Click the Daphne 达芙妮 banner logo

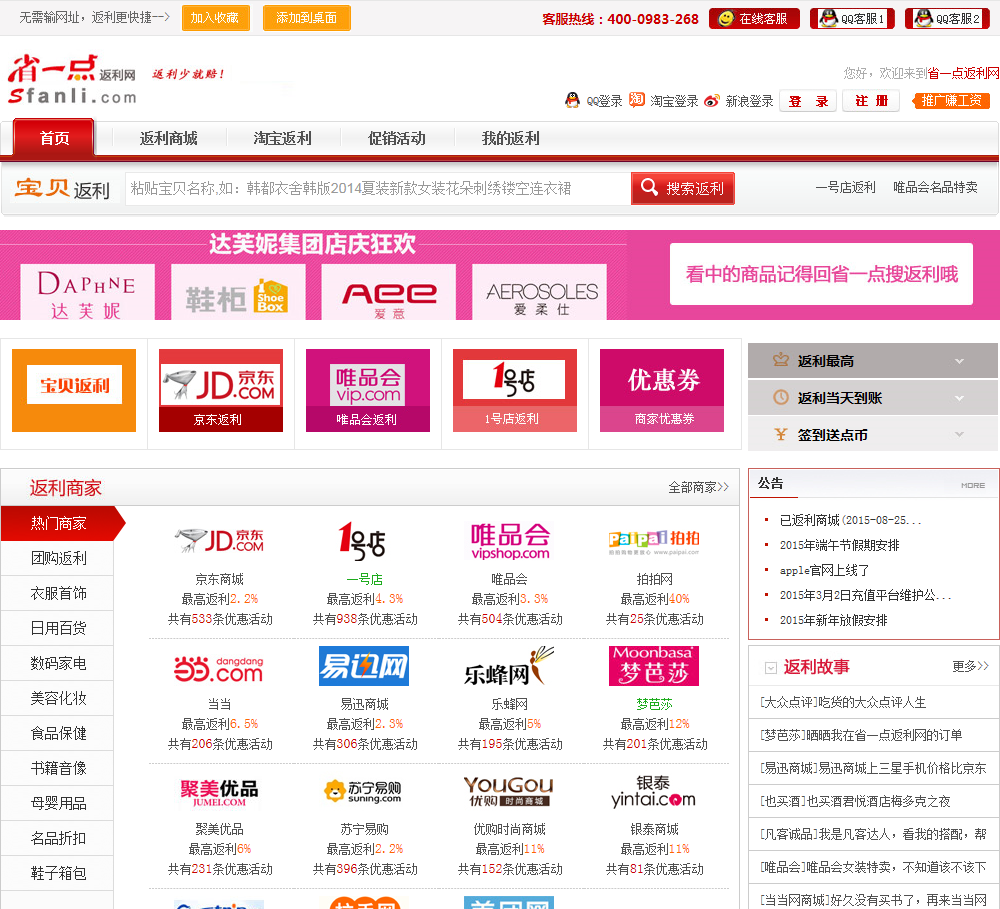87,293
